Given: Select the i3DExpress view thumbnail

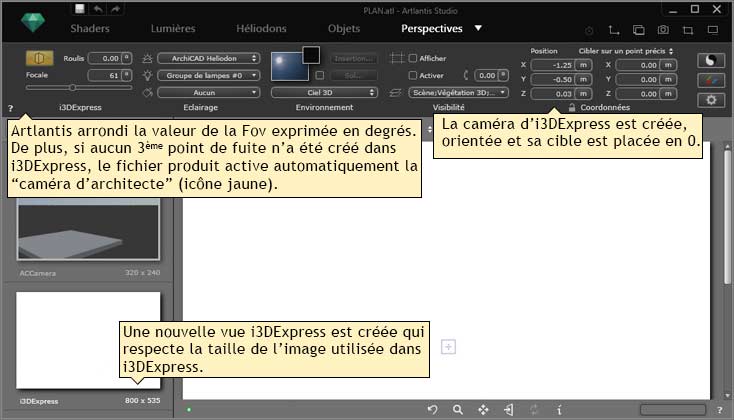Looking at the screenshot, I should (x=88, y=340).
